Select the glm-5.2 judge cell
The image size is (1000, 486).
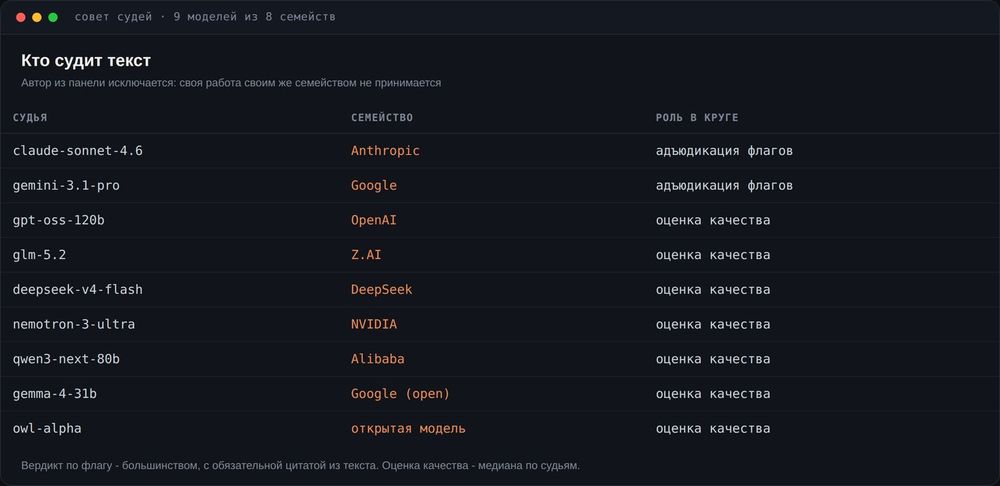(x=40, y=255)
